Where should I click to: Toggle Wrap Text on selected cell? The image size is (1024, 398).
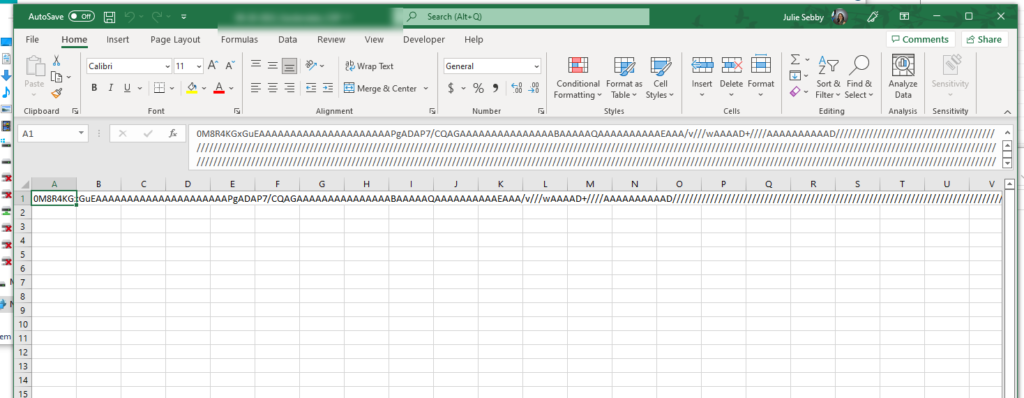[x=369, y=66]
